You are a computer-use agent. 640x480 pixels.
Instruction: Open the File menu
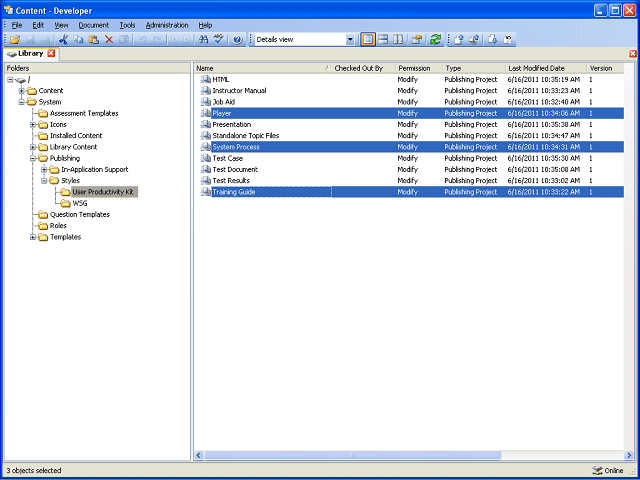pos(17,25)
